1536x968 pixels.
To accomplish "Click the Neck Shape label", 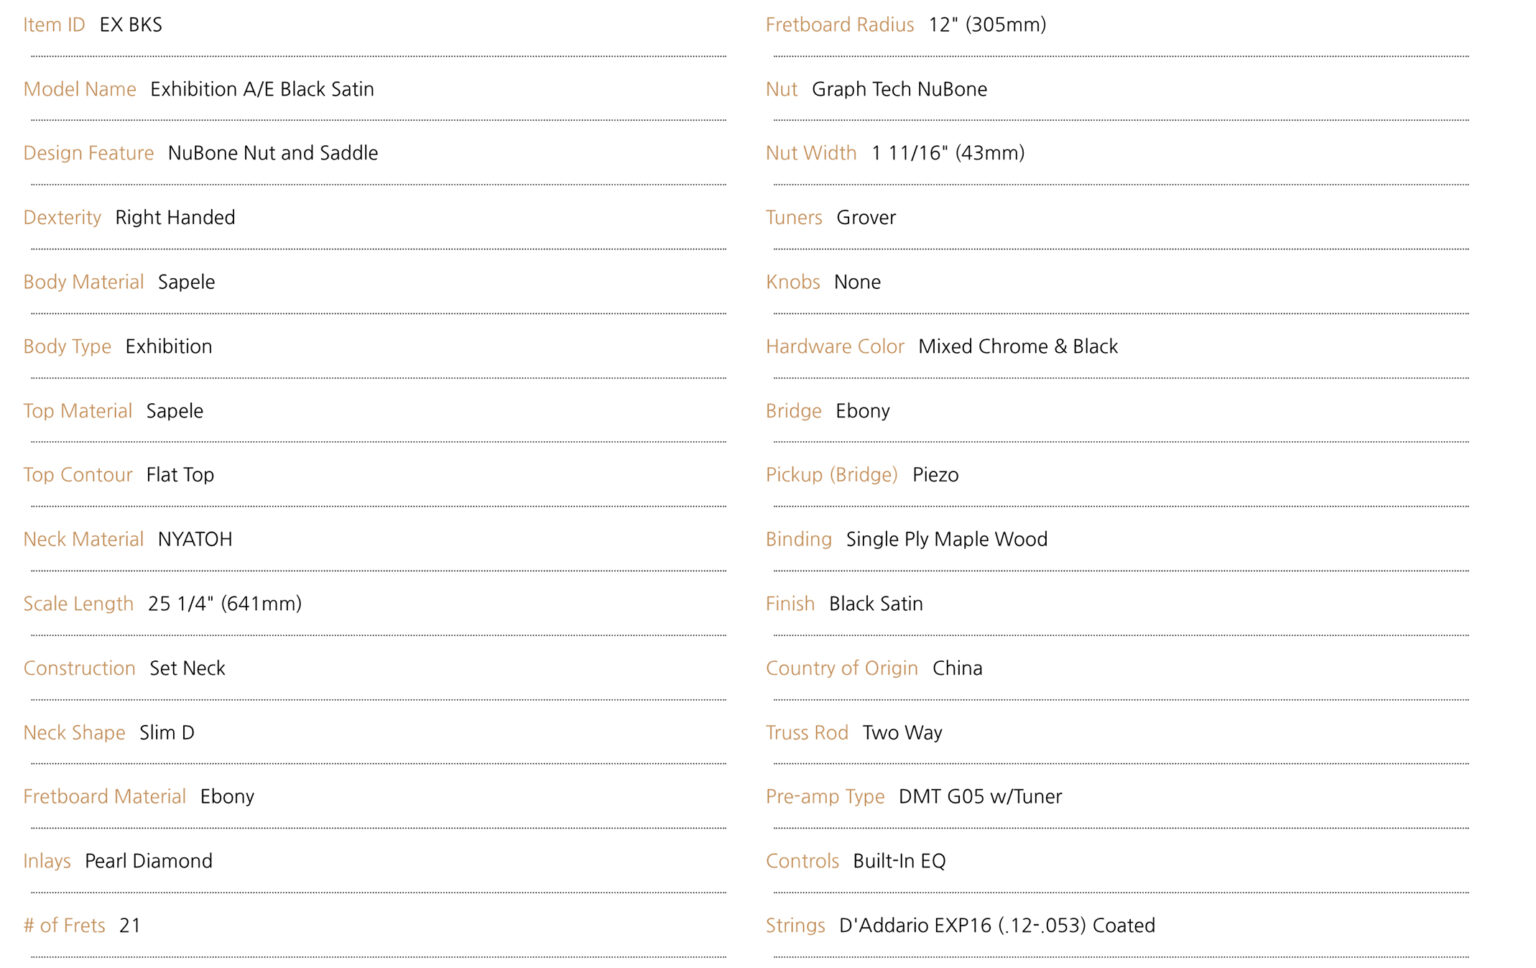I will pos(74,733).
